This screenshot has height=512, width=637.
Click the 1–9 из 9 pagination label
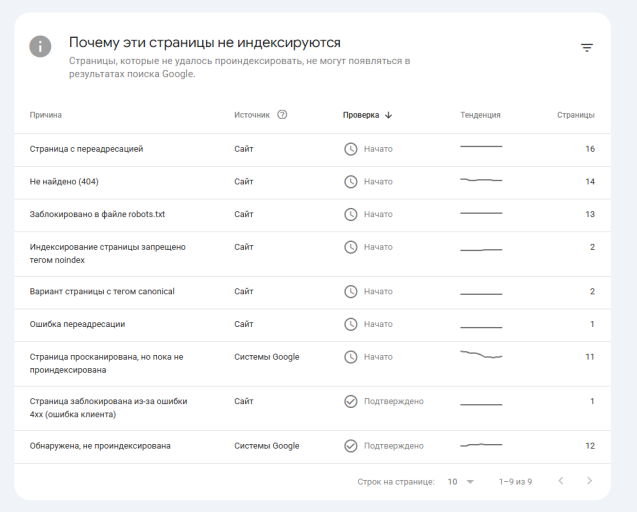coord(515,482)
